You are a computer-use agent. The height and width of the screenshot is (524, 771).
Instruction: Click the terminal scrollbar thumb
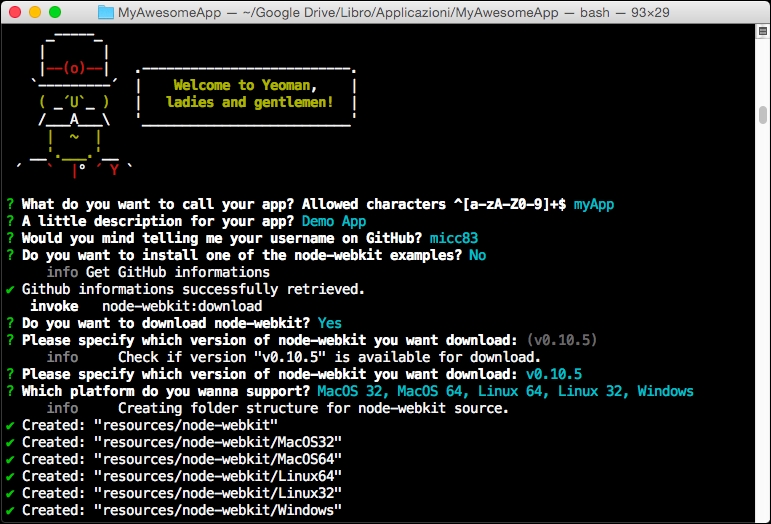click(x=763, y=115)
